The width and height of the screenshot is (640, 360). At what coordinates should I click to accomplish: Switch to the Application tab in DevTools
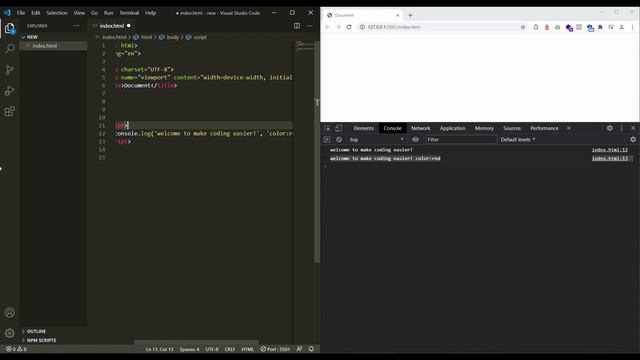[452, 128]
